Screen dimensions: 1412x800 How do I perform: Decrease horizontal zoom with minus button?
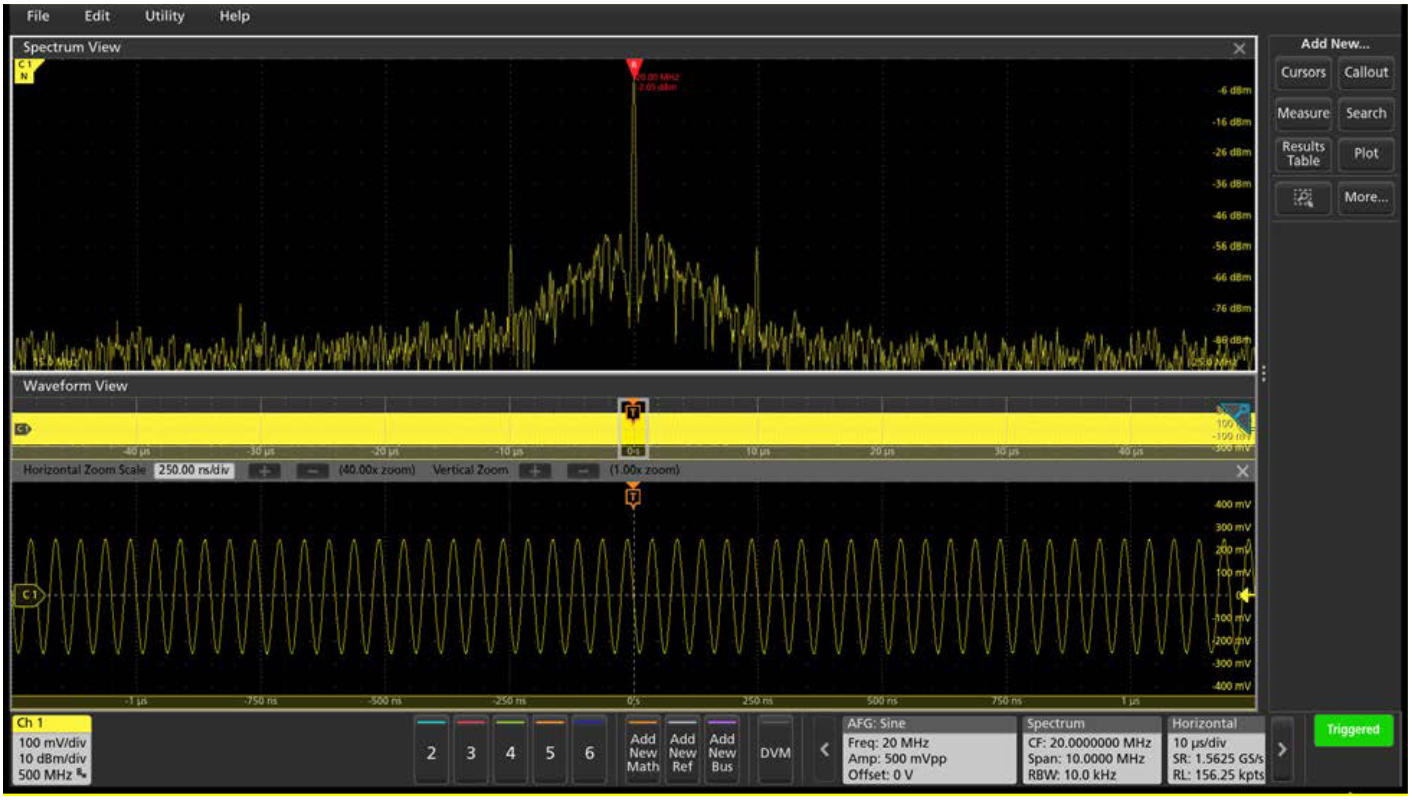[x=313, y=470]
